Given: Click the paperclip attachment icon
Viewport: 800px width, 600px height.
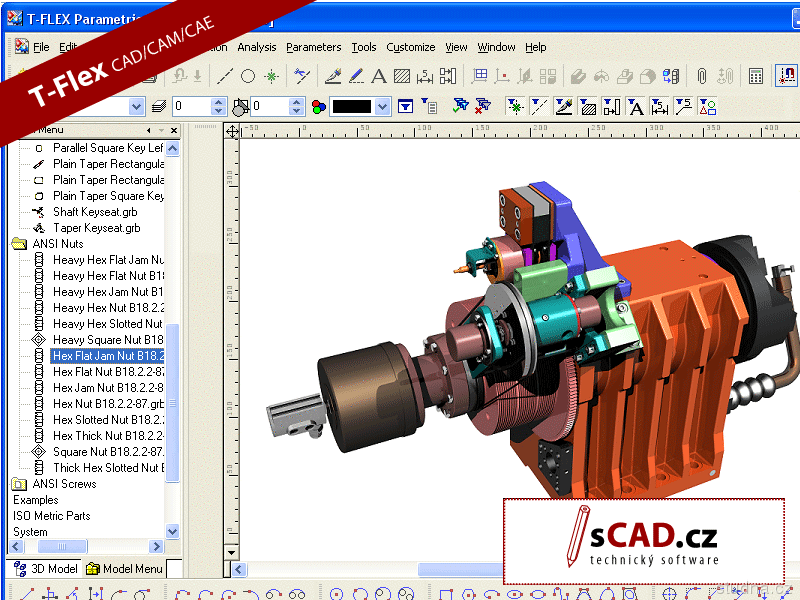Looking at the screenshot, I should 702,77.
